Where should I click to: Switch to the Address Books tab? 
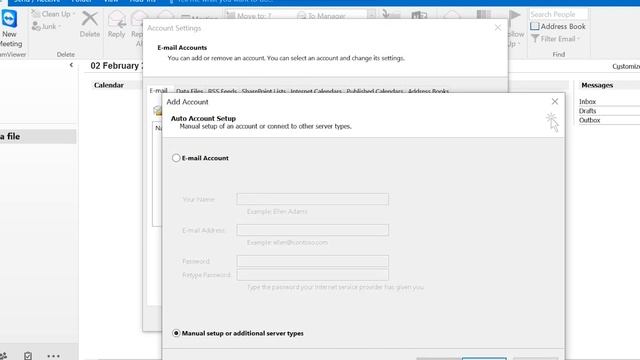point(428,91)
